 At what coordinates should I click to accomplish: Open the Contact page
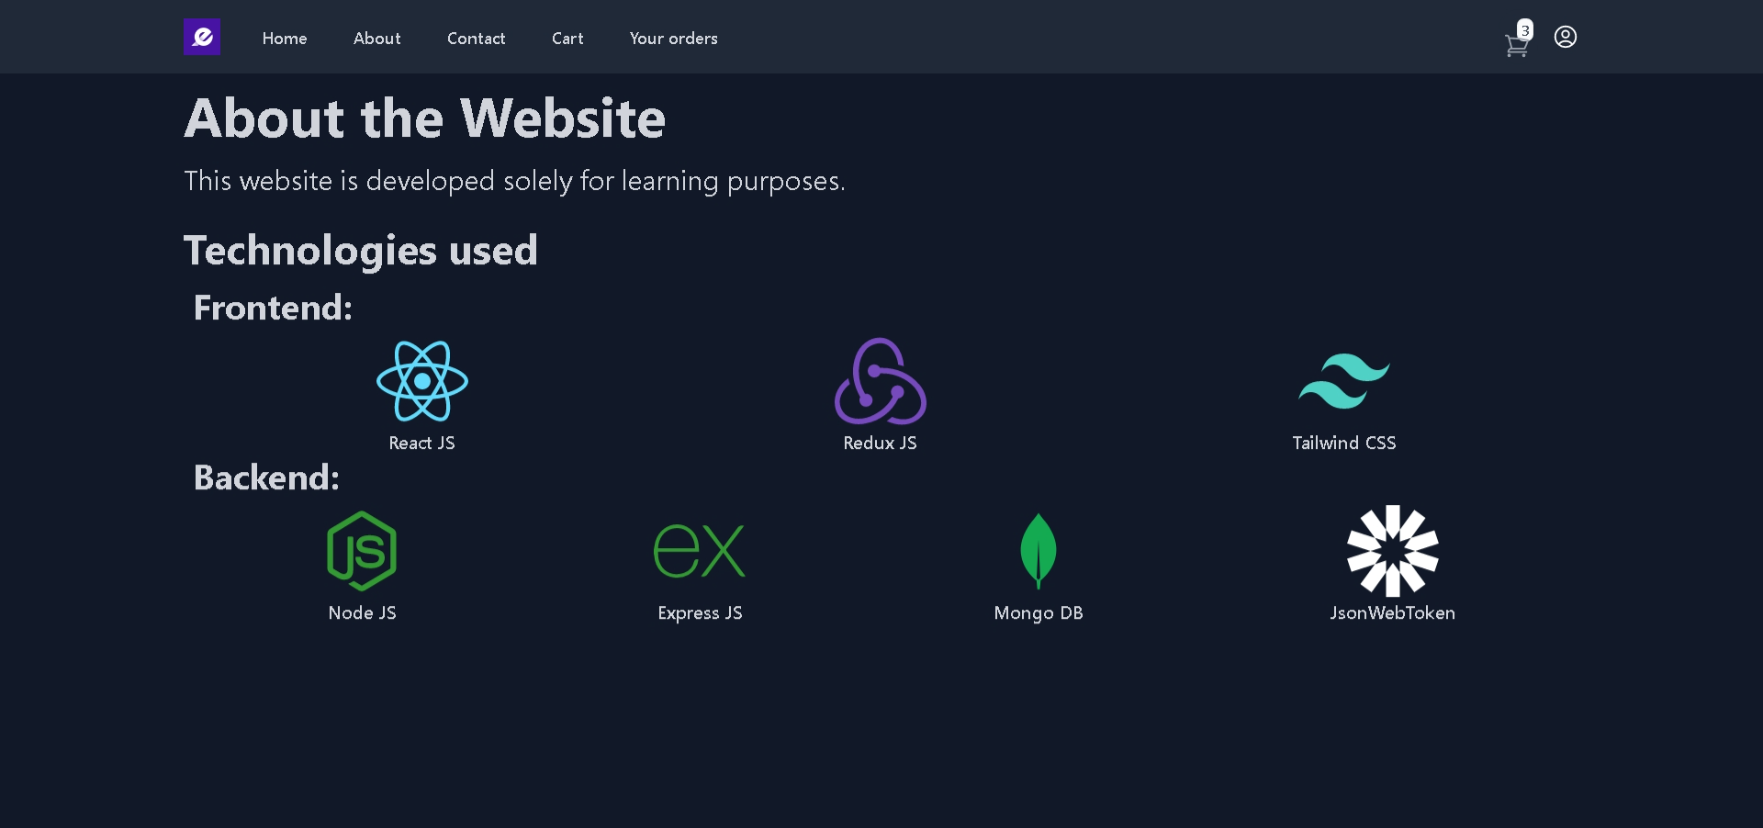(x=476, y=38)
